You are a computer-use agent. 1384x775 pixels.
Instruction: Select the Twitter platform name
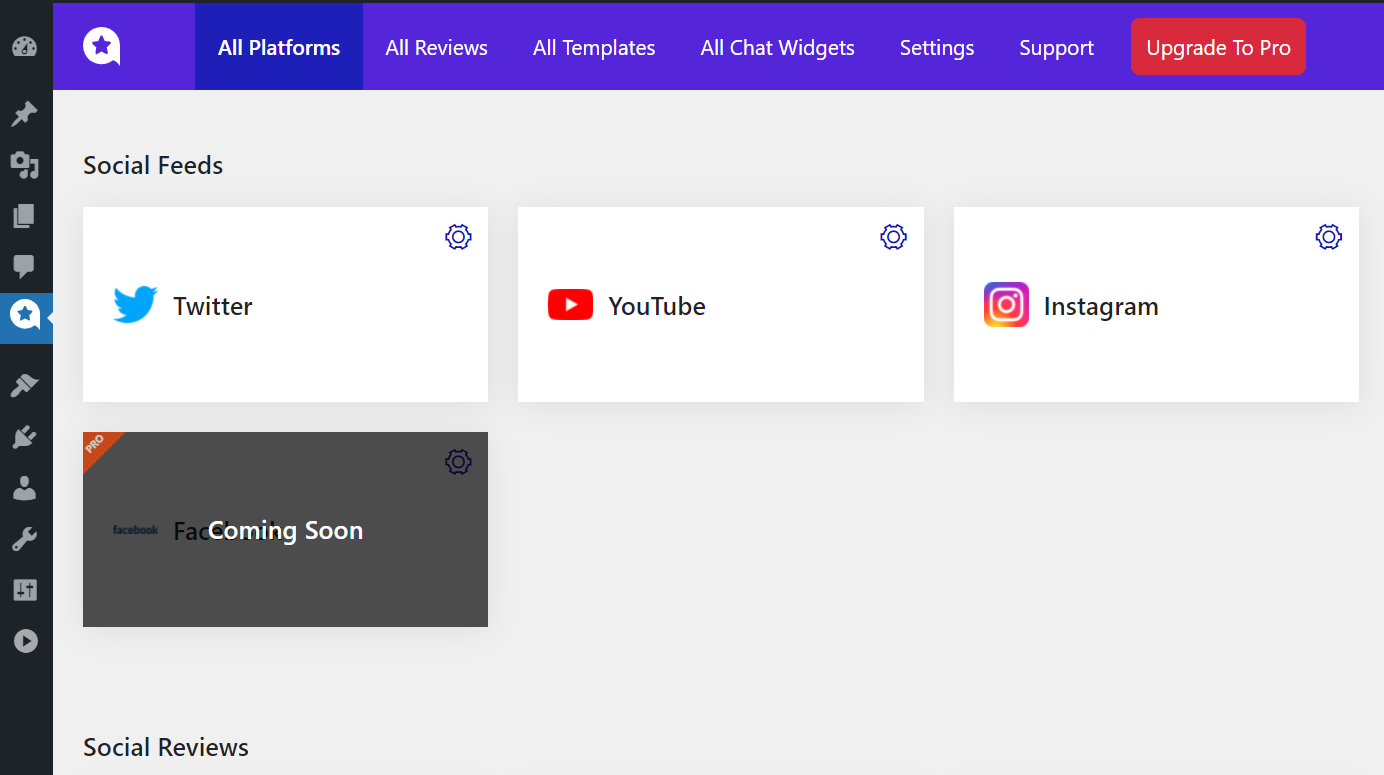(x=213, y=306)
